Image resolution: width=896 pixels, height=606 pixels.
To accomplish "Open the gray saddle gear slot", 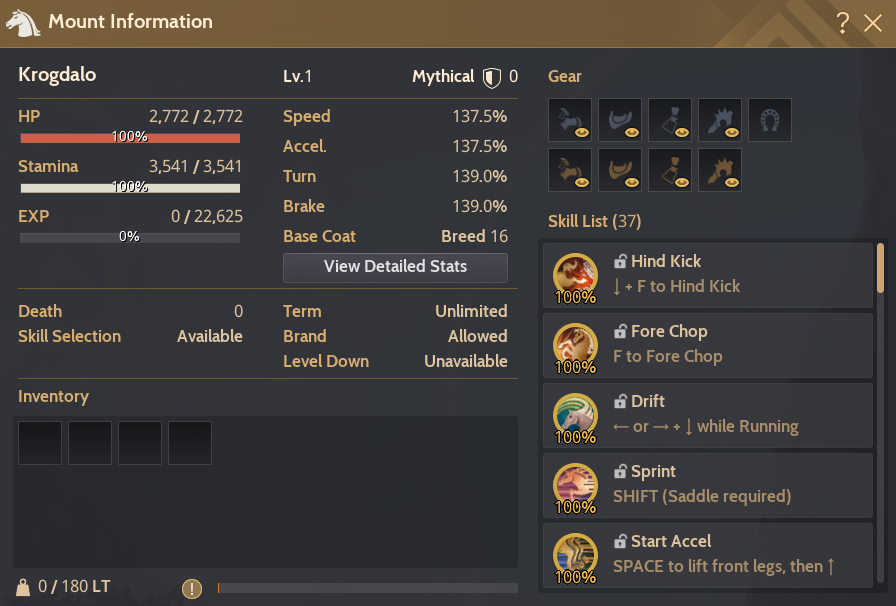I will [x=620, y=120].
